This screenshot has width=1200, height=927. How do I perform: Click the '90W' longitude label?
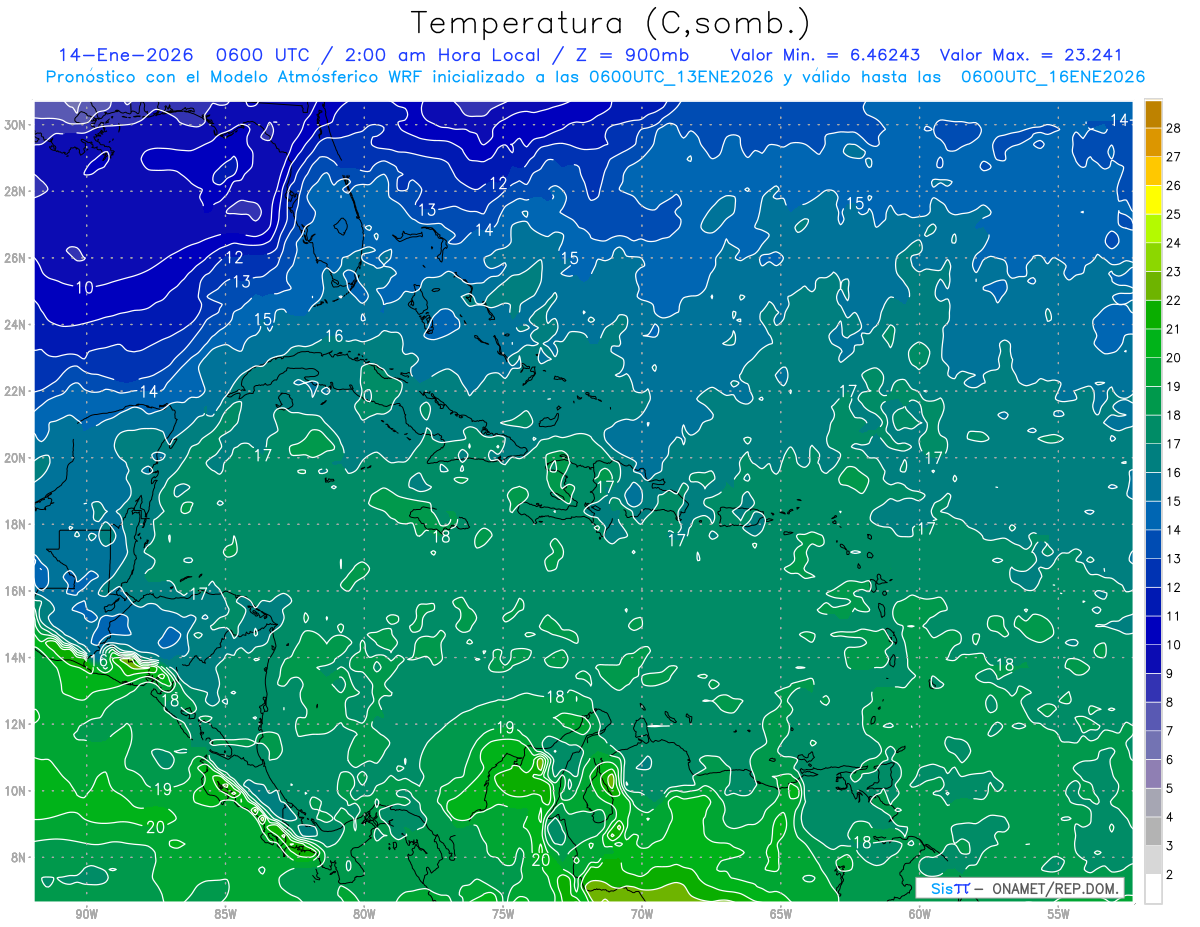click(x=87, y=914)
